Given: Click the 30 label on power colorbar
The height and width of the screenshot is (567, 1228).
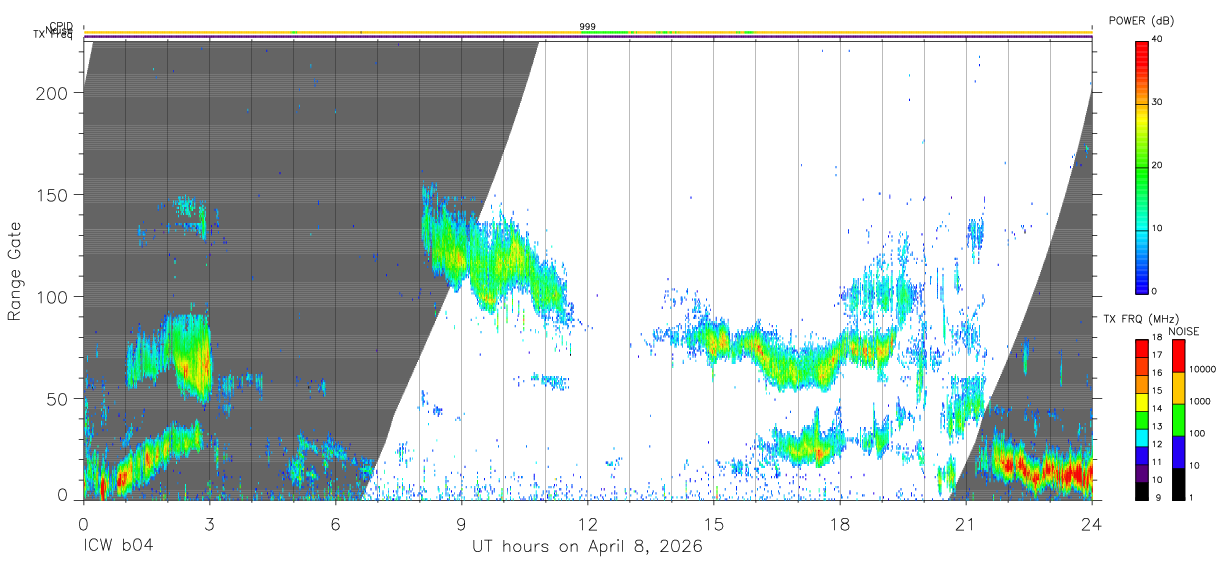Looking at the screenshot, I should click(1158, 102).
